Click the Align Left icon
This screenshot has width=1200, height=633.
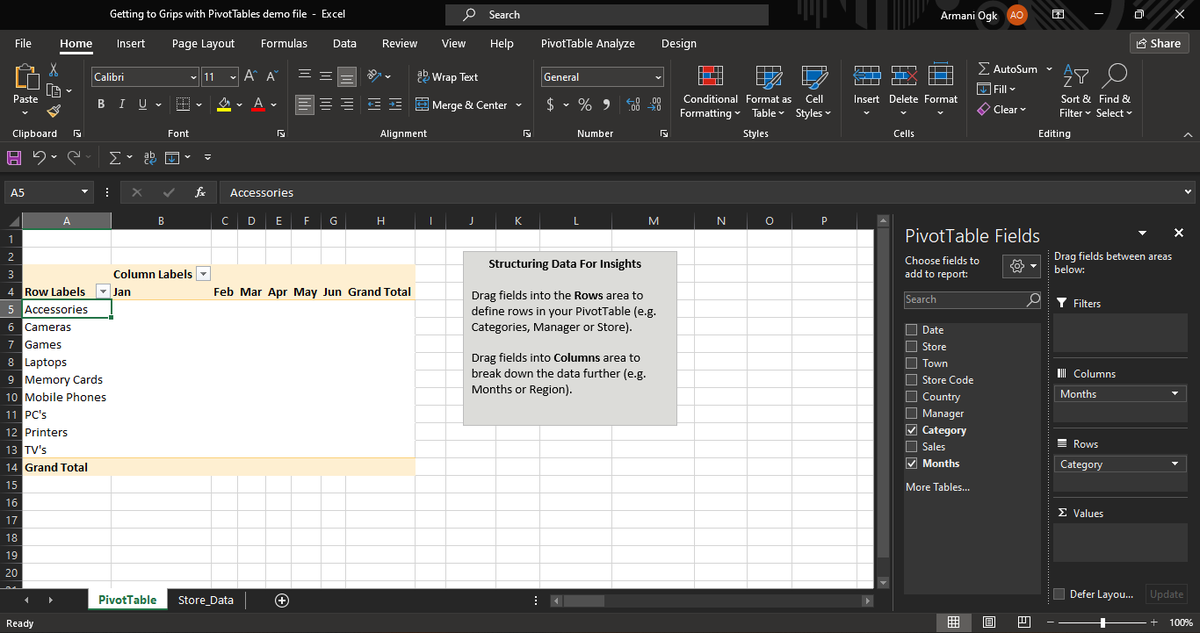tap(306, 105)
